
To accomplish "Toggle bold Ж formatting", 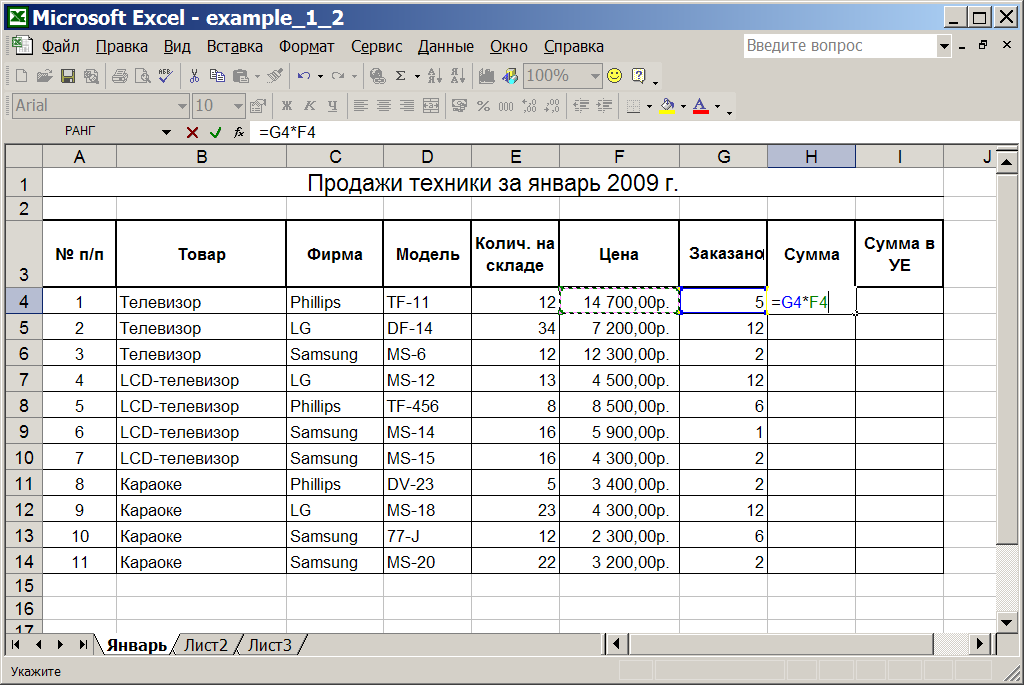I will [287, 106].
